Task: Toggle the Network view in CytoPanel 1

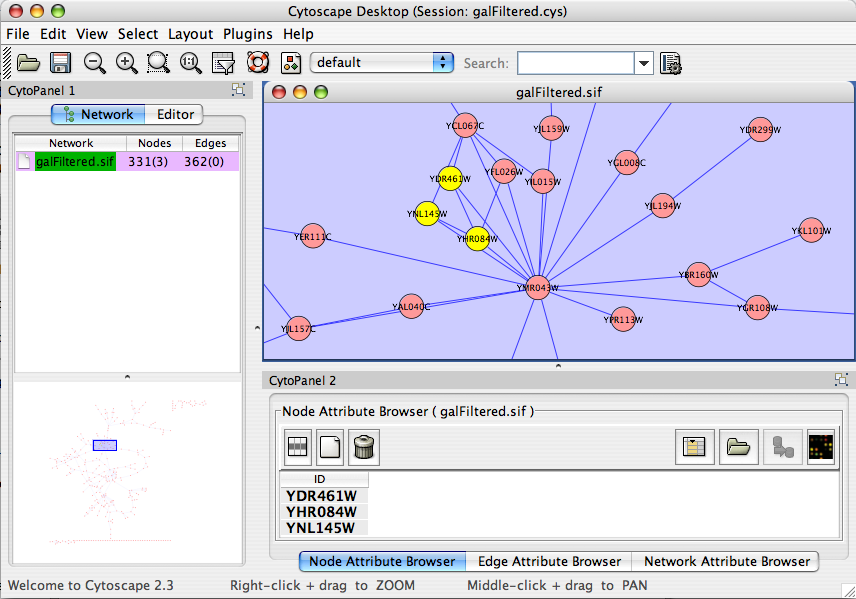Action: [x=98, y=114]
